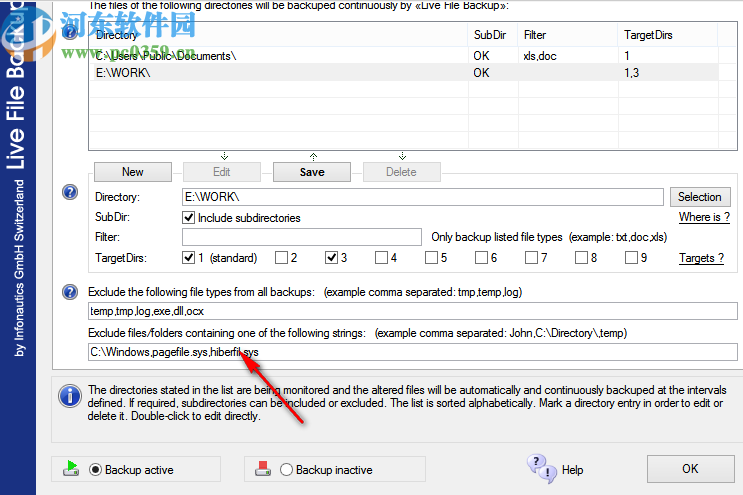Image resolution: width=743 pixels, height=495 pixels.
Task: Click the red Backup inactive icon
Action: [263, 468]
